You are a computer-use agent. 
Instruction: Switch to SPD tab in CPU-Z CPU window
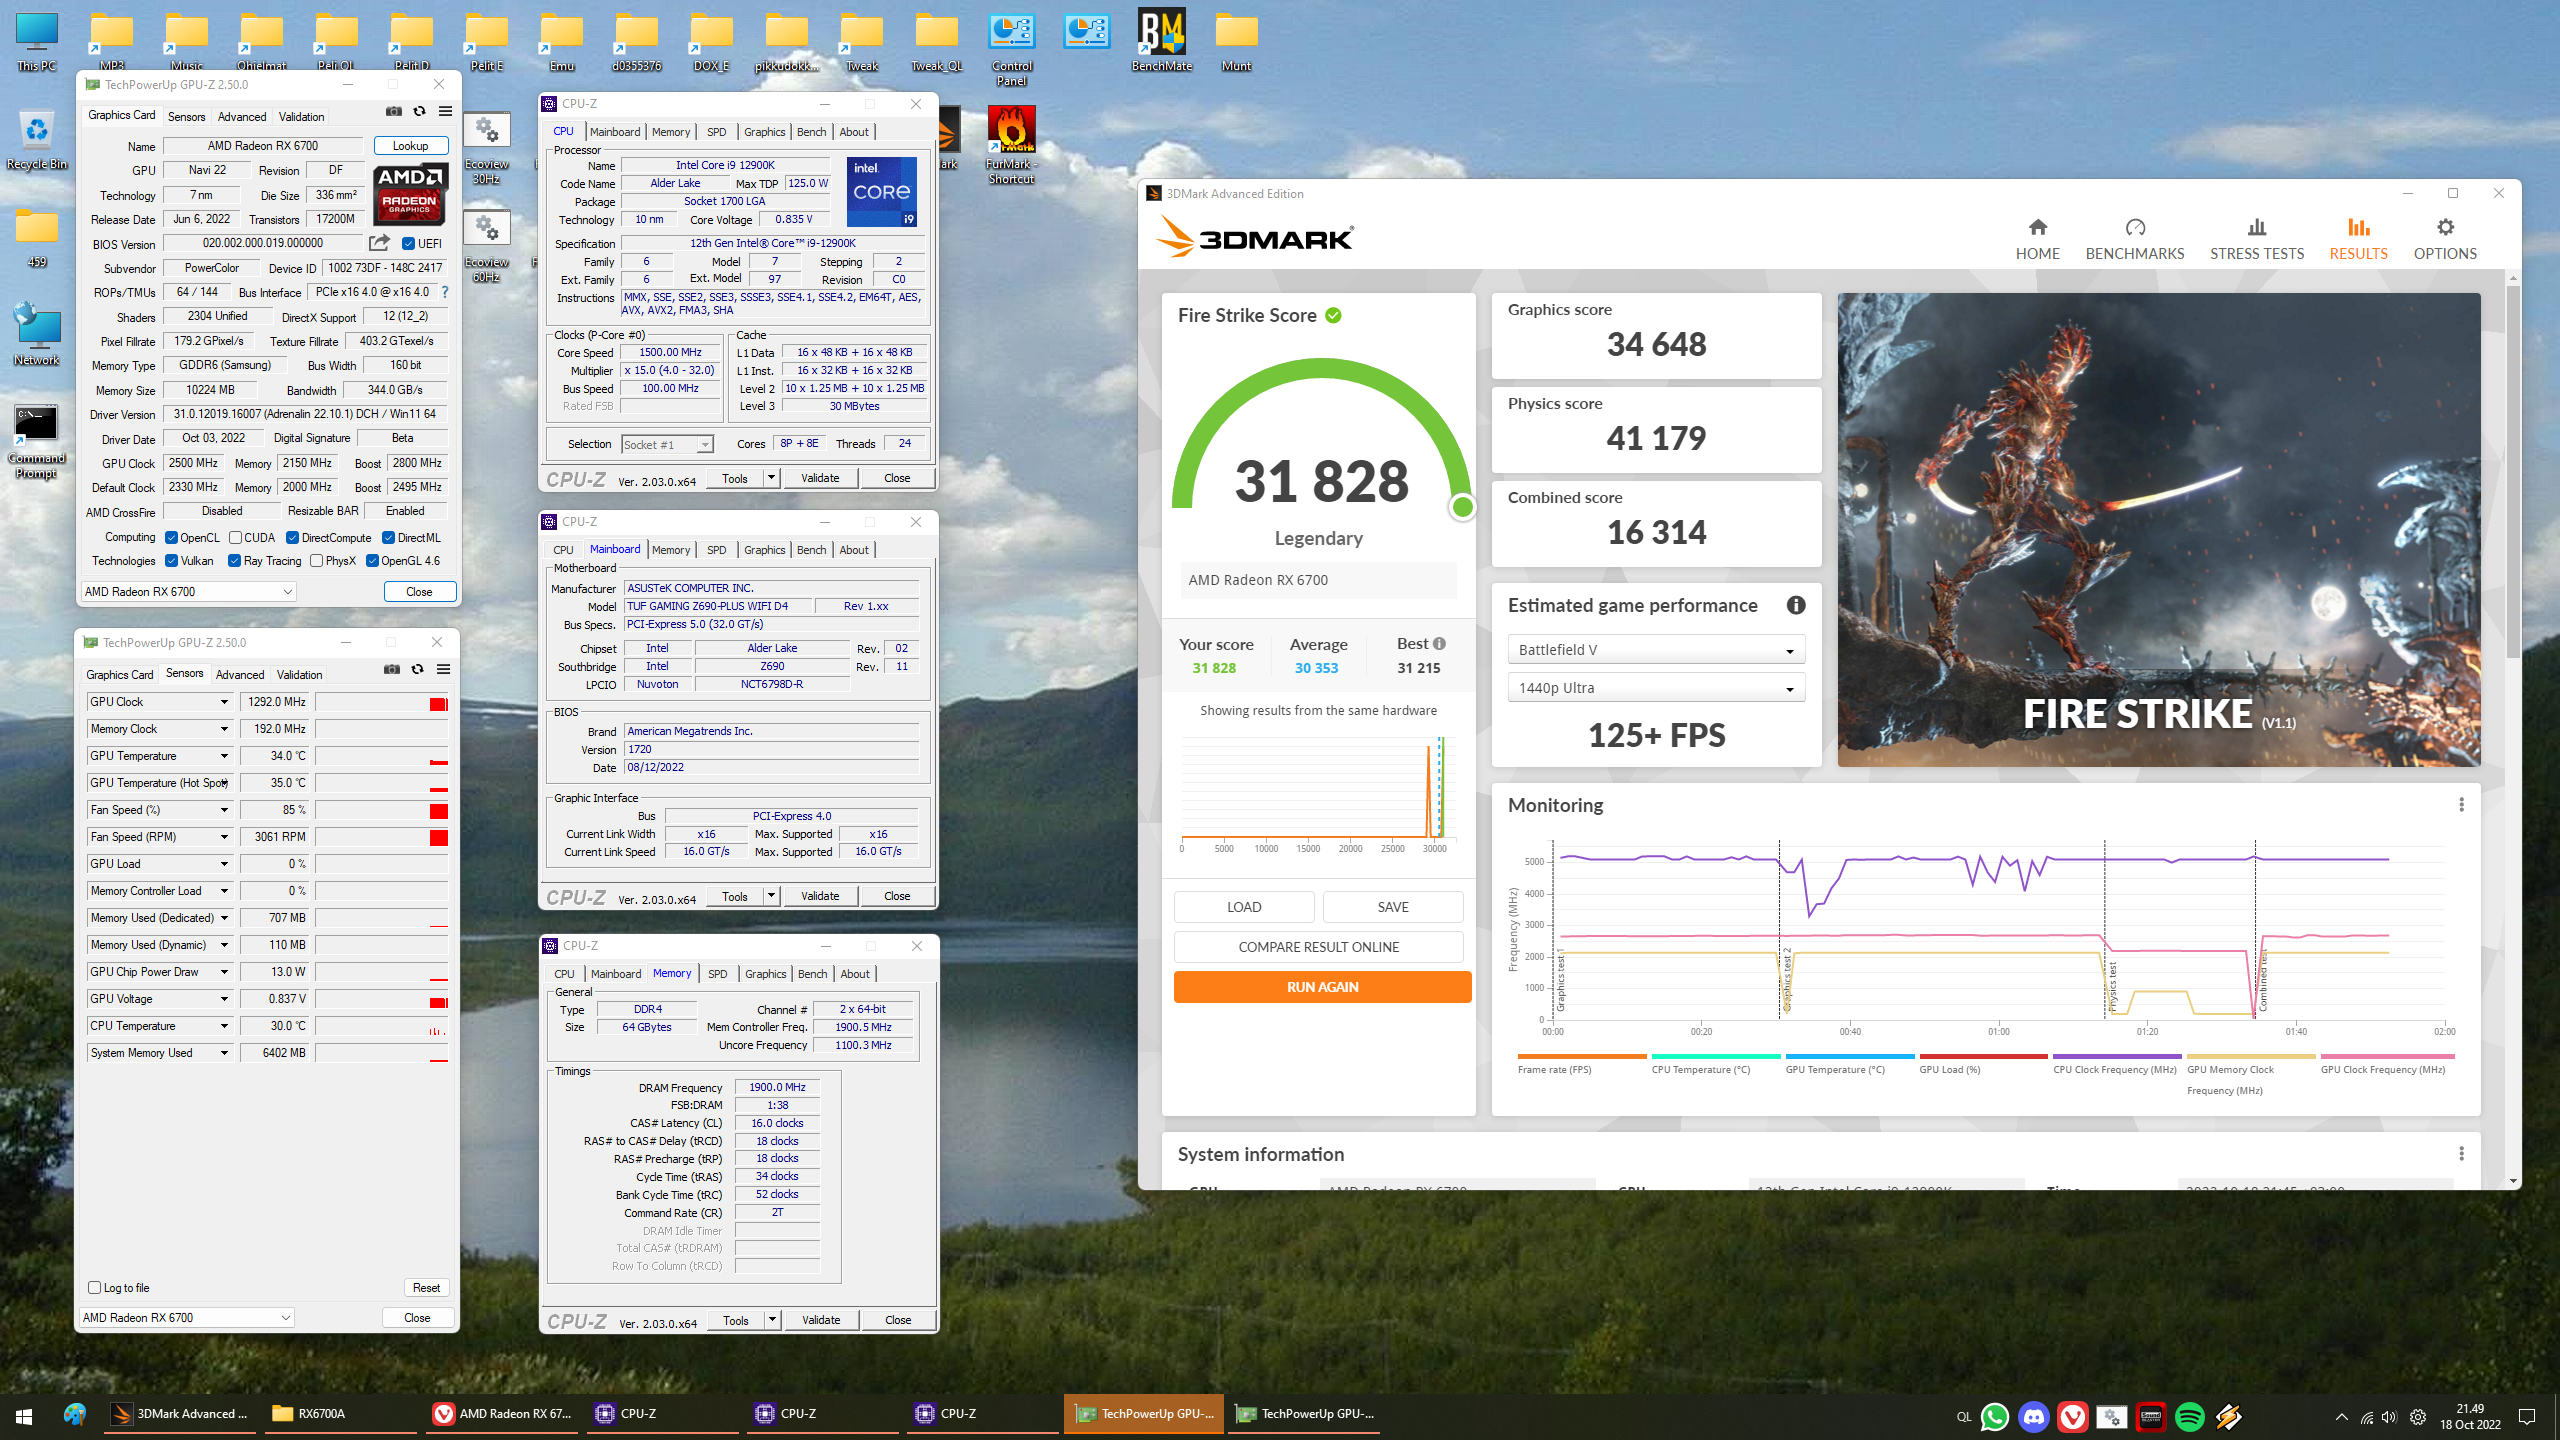(x=716, y=132)
